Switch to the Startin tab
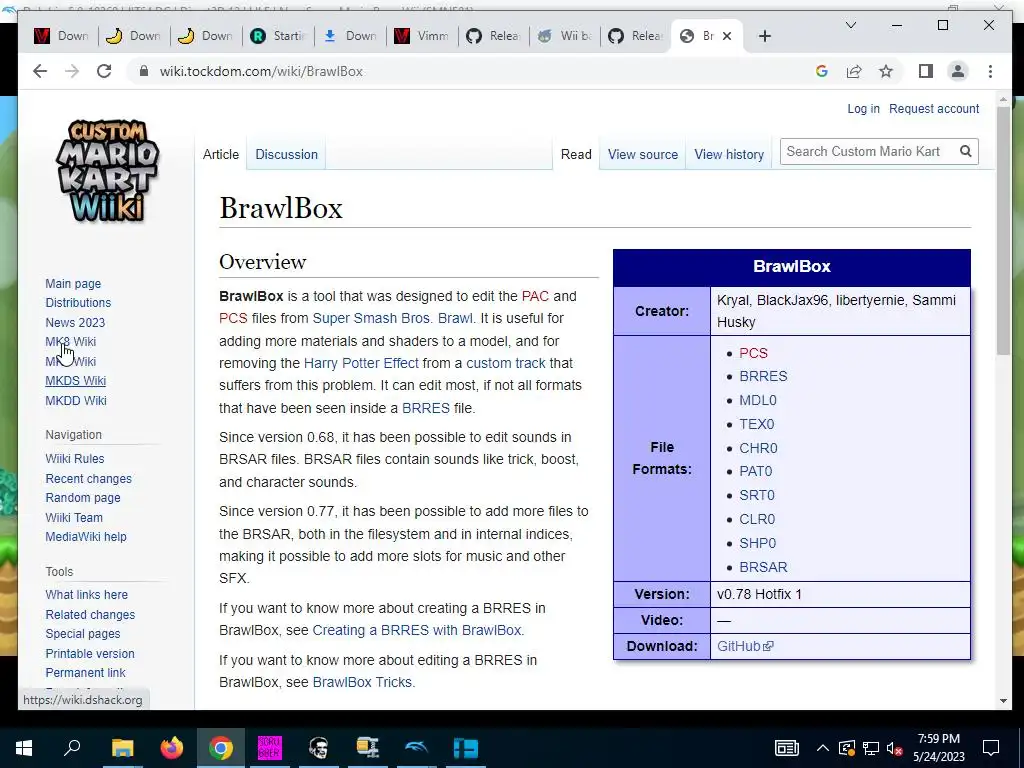1024x768 pixels. (x=278, y=37)
